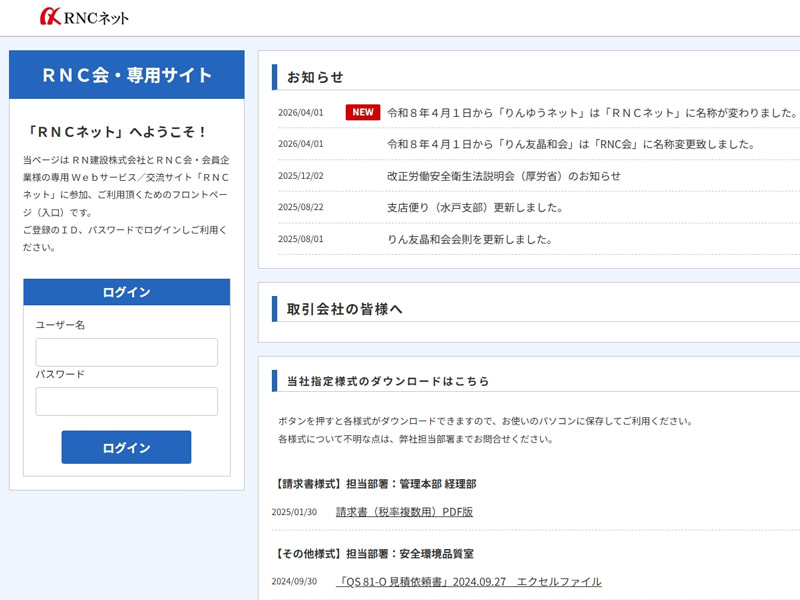Click the RNC会・専用サイト sidebar banner
The image size is (800, 600).
click(x=126, y=74)
